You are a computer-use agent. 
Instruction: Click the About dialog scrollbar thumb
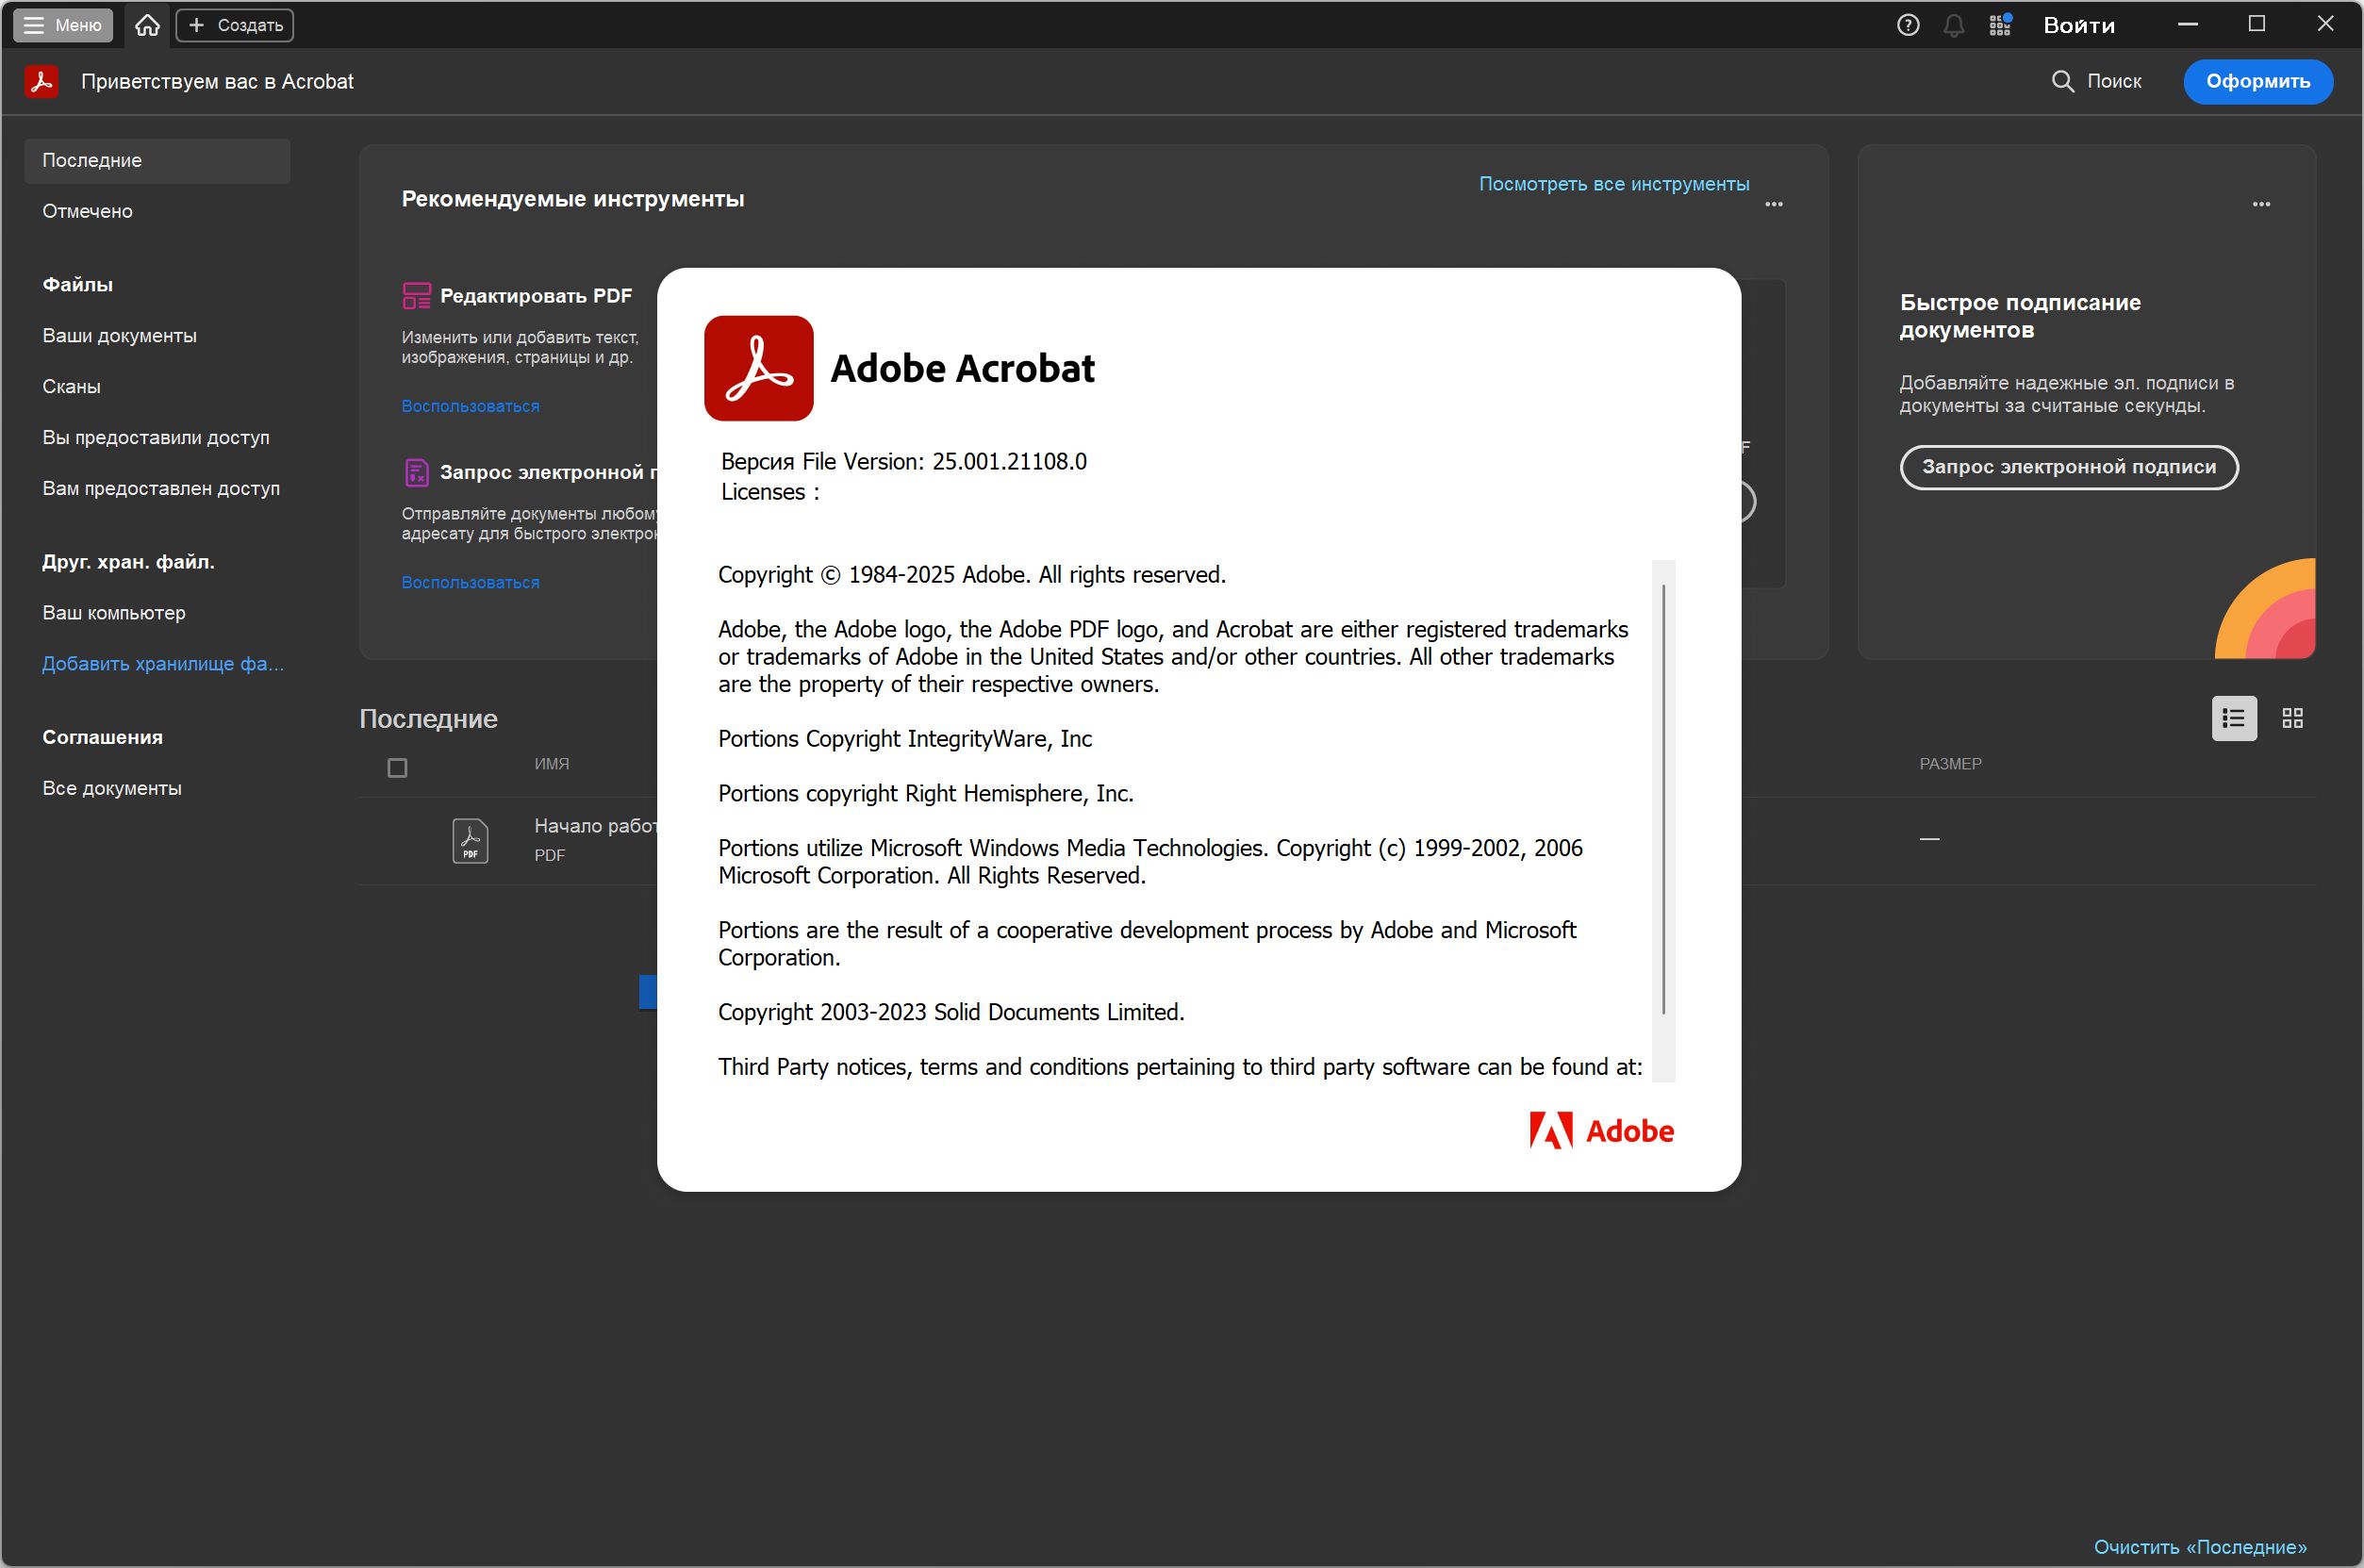pos(1663,800)
